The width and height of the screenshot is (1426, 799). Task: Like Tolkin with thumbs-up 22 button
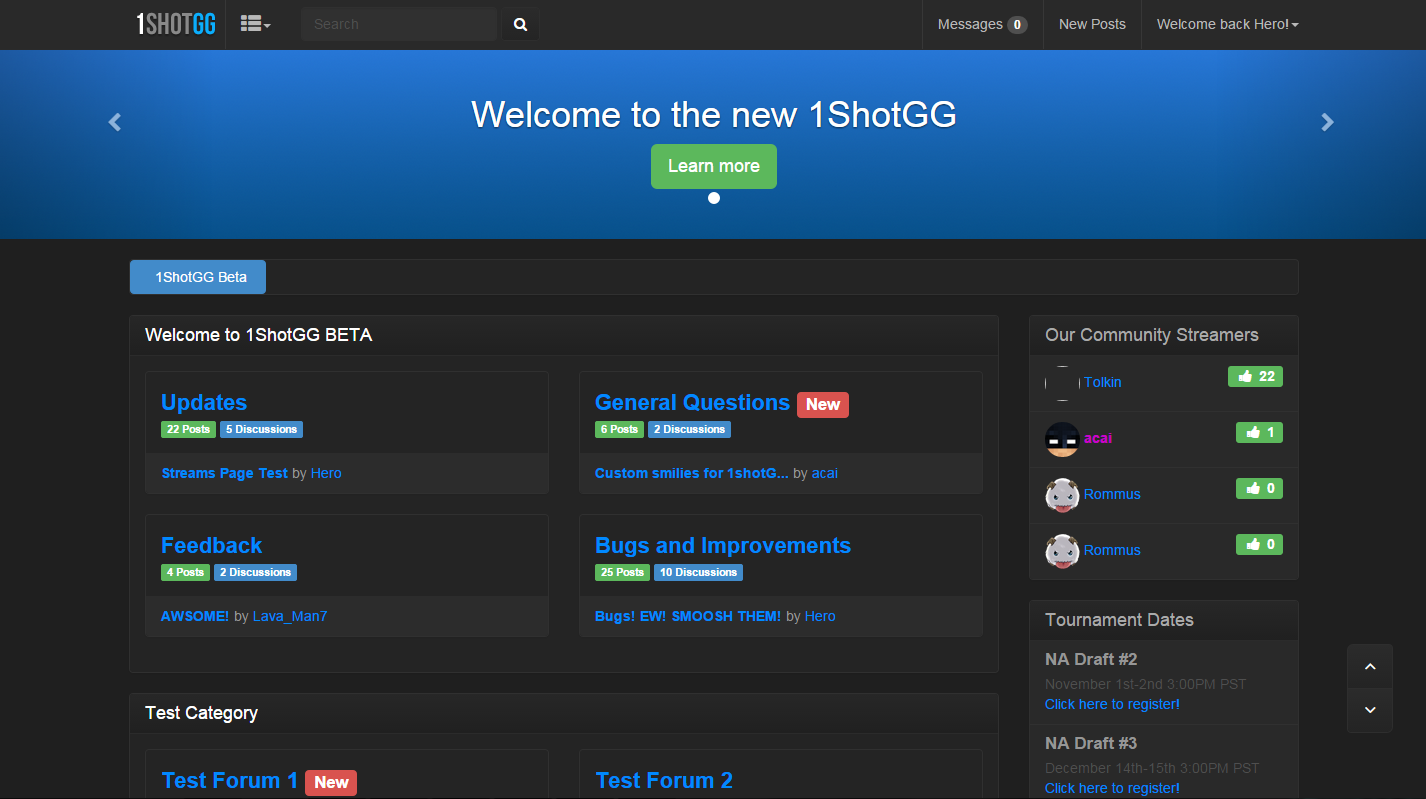click(1255, 376)
